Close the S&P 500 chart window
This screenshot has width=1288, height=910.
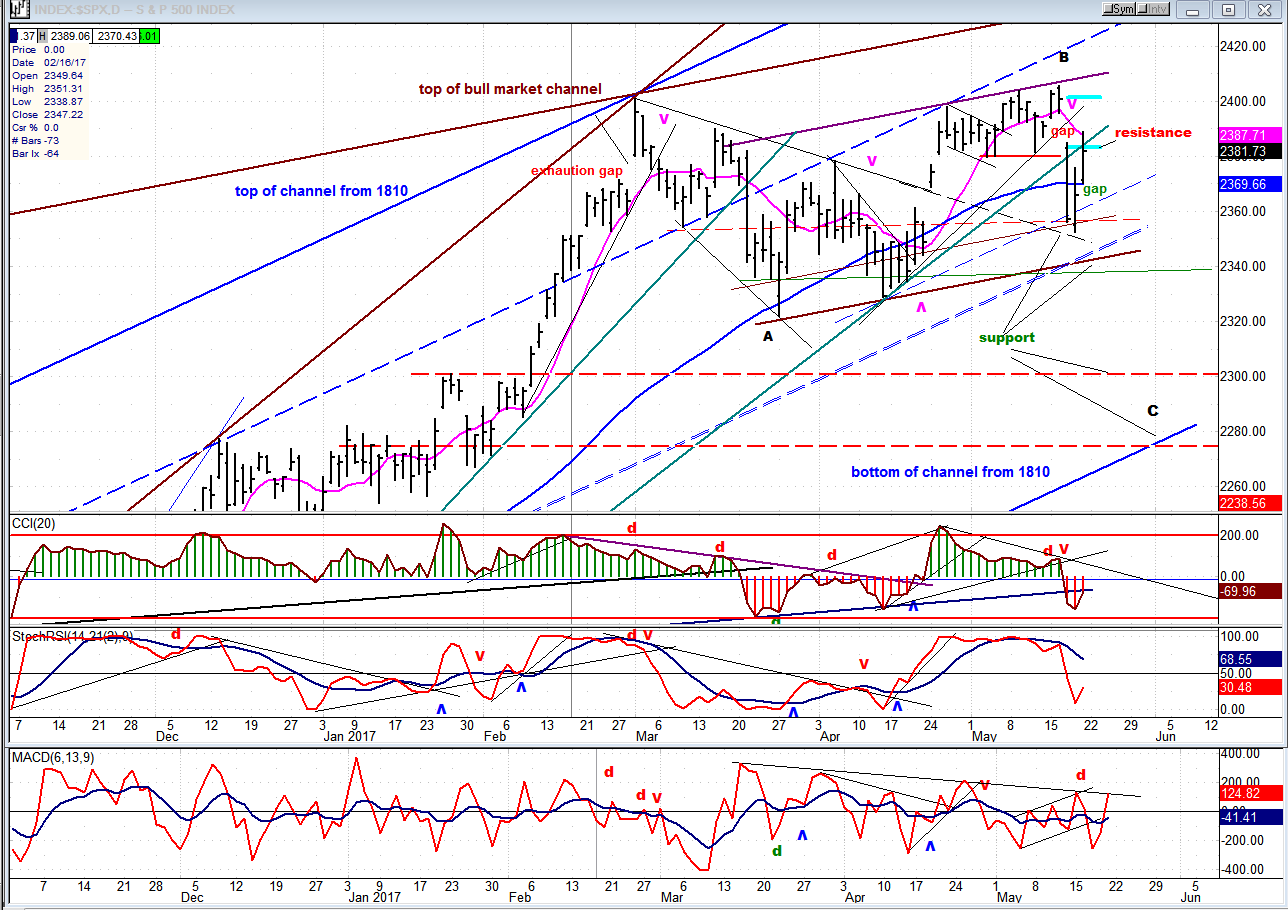(x=1263, y=10)
